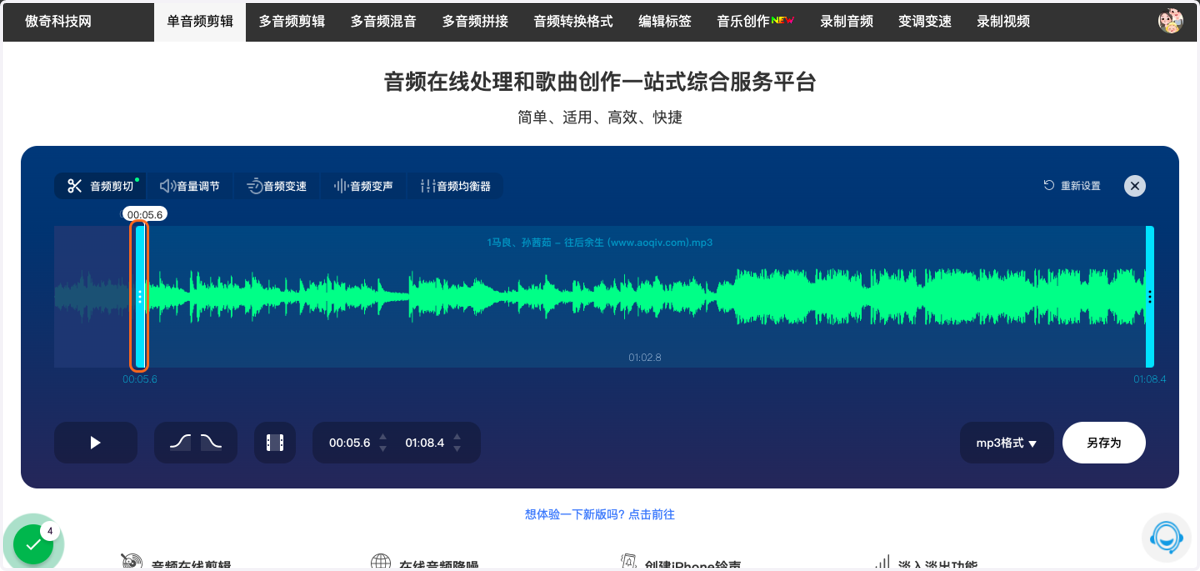
Task: Decrease start time with down arrow
Action: pyautogui.click(x=383, y=449)
